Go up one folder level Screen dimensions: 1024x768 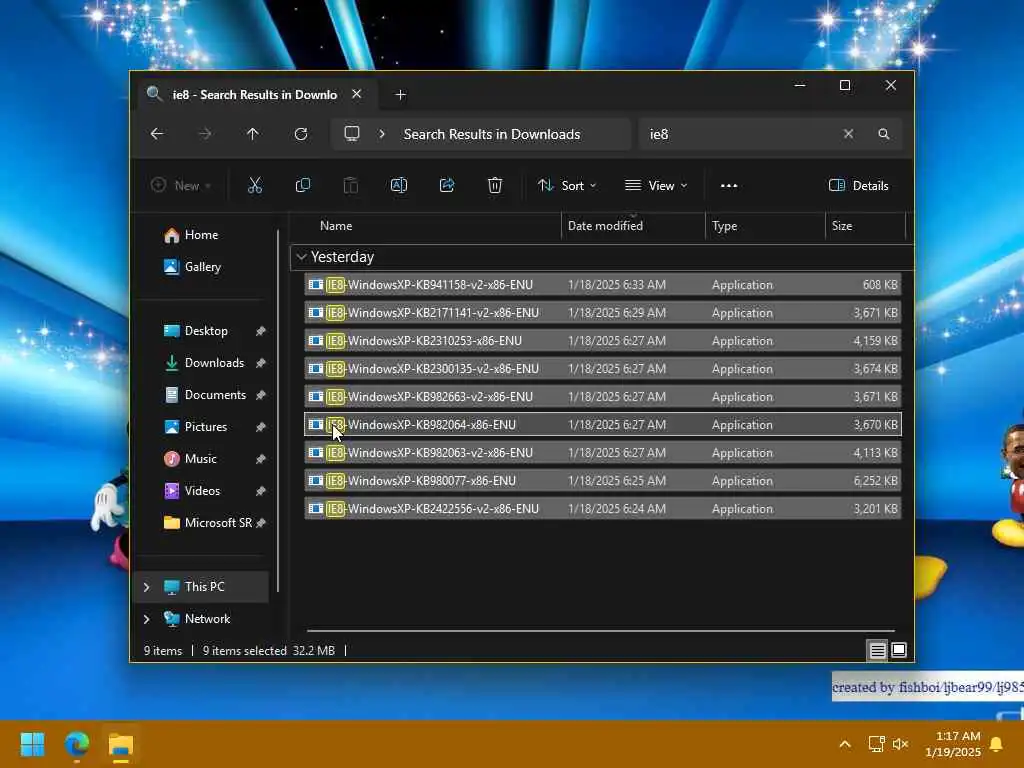point(253,134)
